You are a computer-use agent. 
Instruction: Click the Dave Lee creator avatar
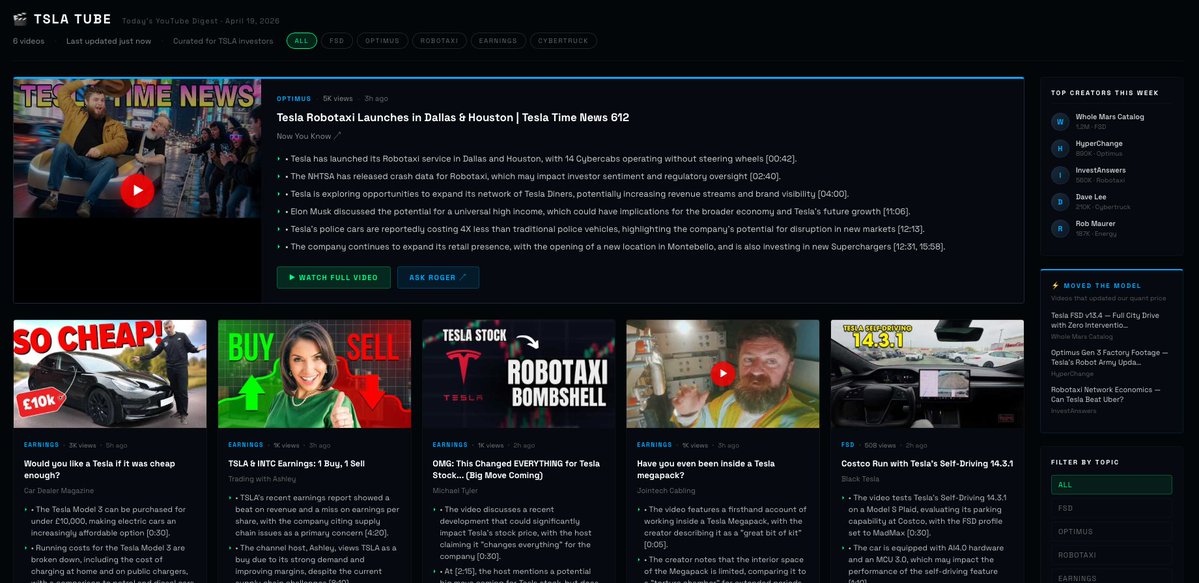pos(1060,201)
